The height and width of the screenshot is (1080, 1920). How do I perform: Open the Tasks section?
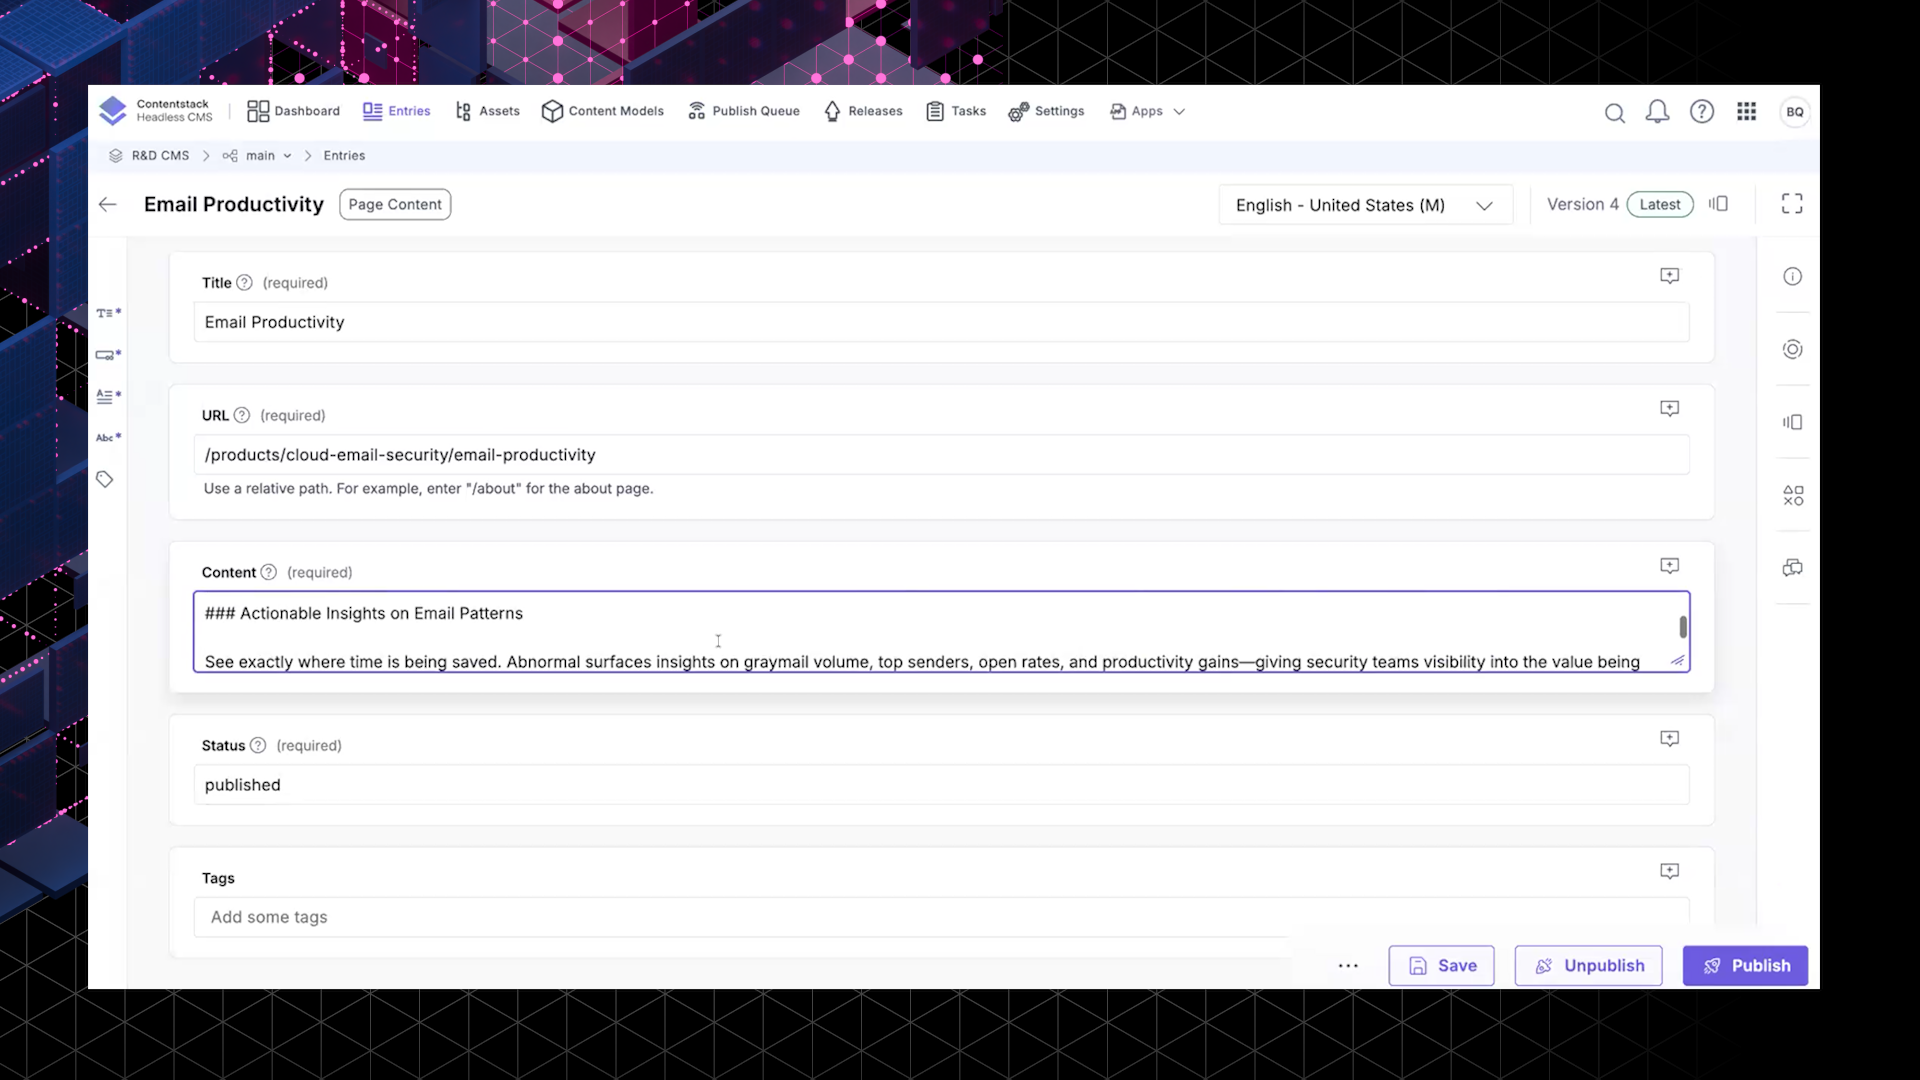(x=956, y=111)
